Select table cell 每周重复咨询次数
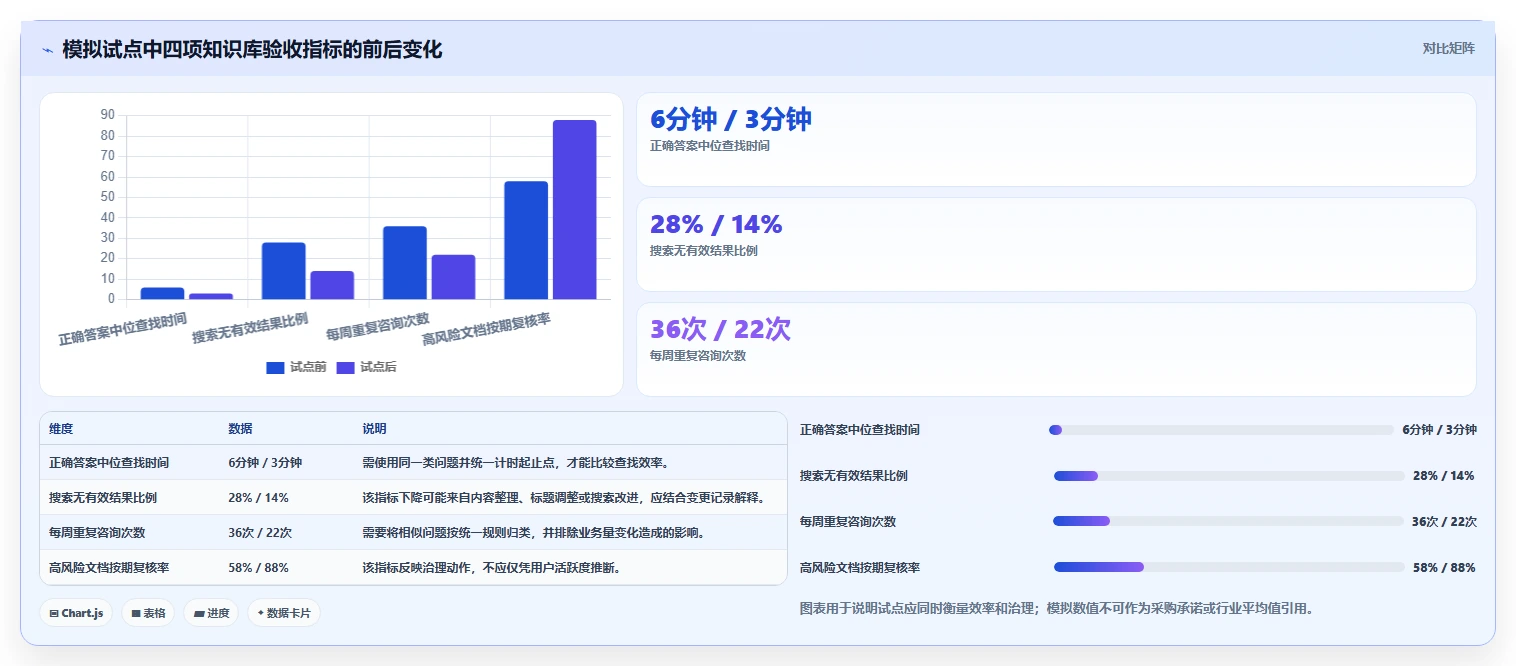The height and width of the screenshot is (666, 1516). (97, 532)
